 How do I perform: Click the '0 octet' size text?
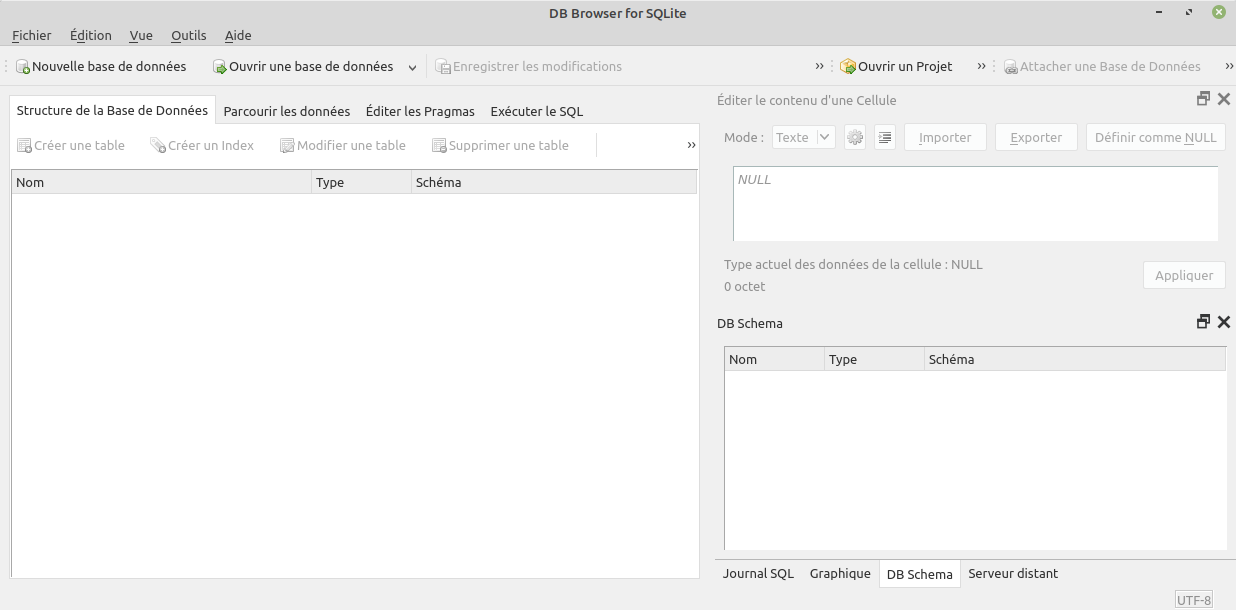pyautogui.click(x=744, y=286)
